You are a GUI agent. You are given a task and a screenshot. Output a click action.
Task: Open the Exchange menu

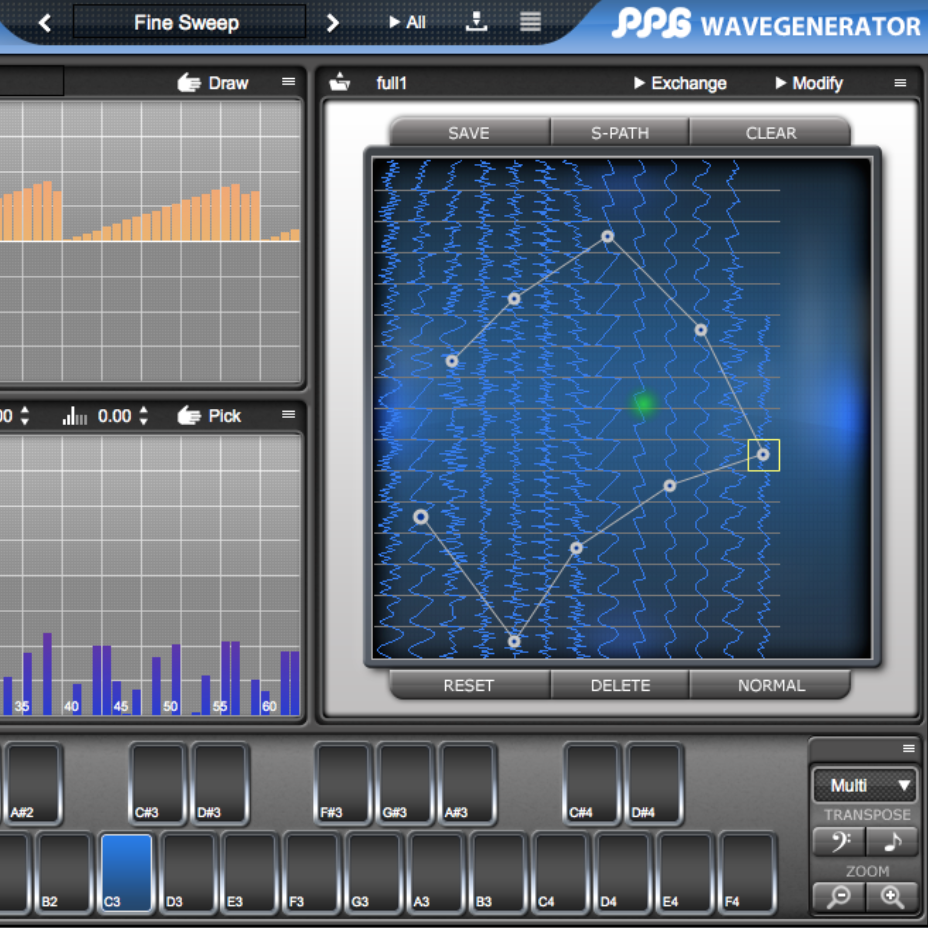click(x=680, y=83)
